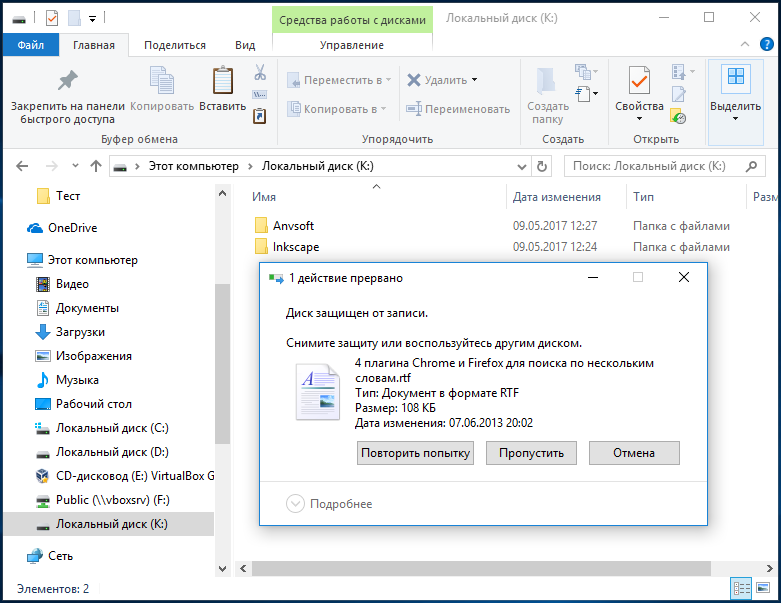Screen dimensions: 781x603
Task: Switch to details view icon in status bar
Action: pyautogui.click(x=741, y=589)
